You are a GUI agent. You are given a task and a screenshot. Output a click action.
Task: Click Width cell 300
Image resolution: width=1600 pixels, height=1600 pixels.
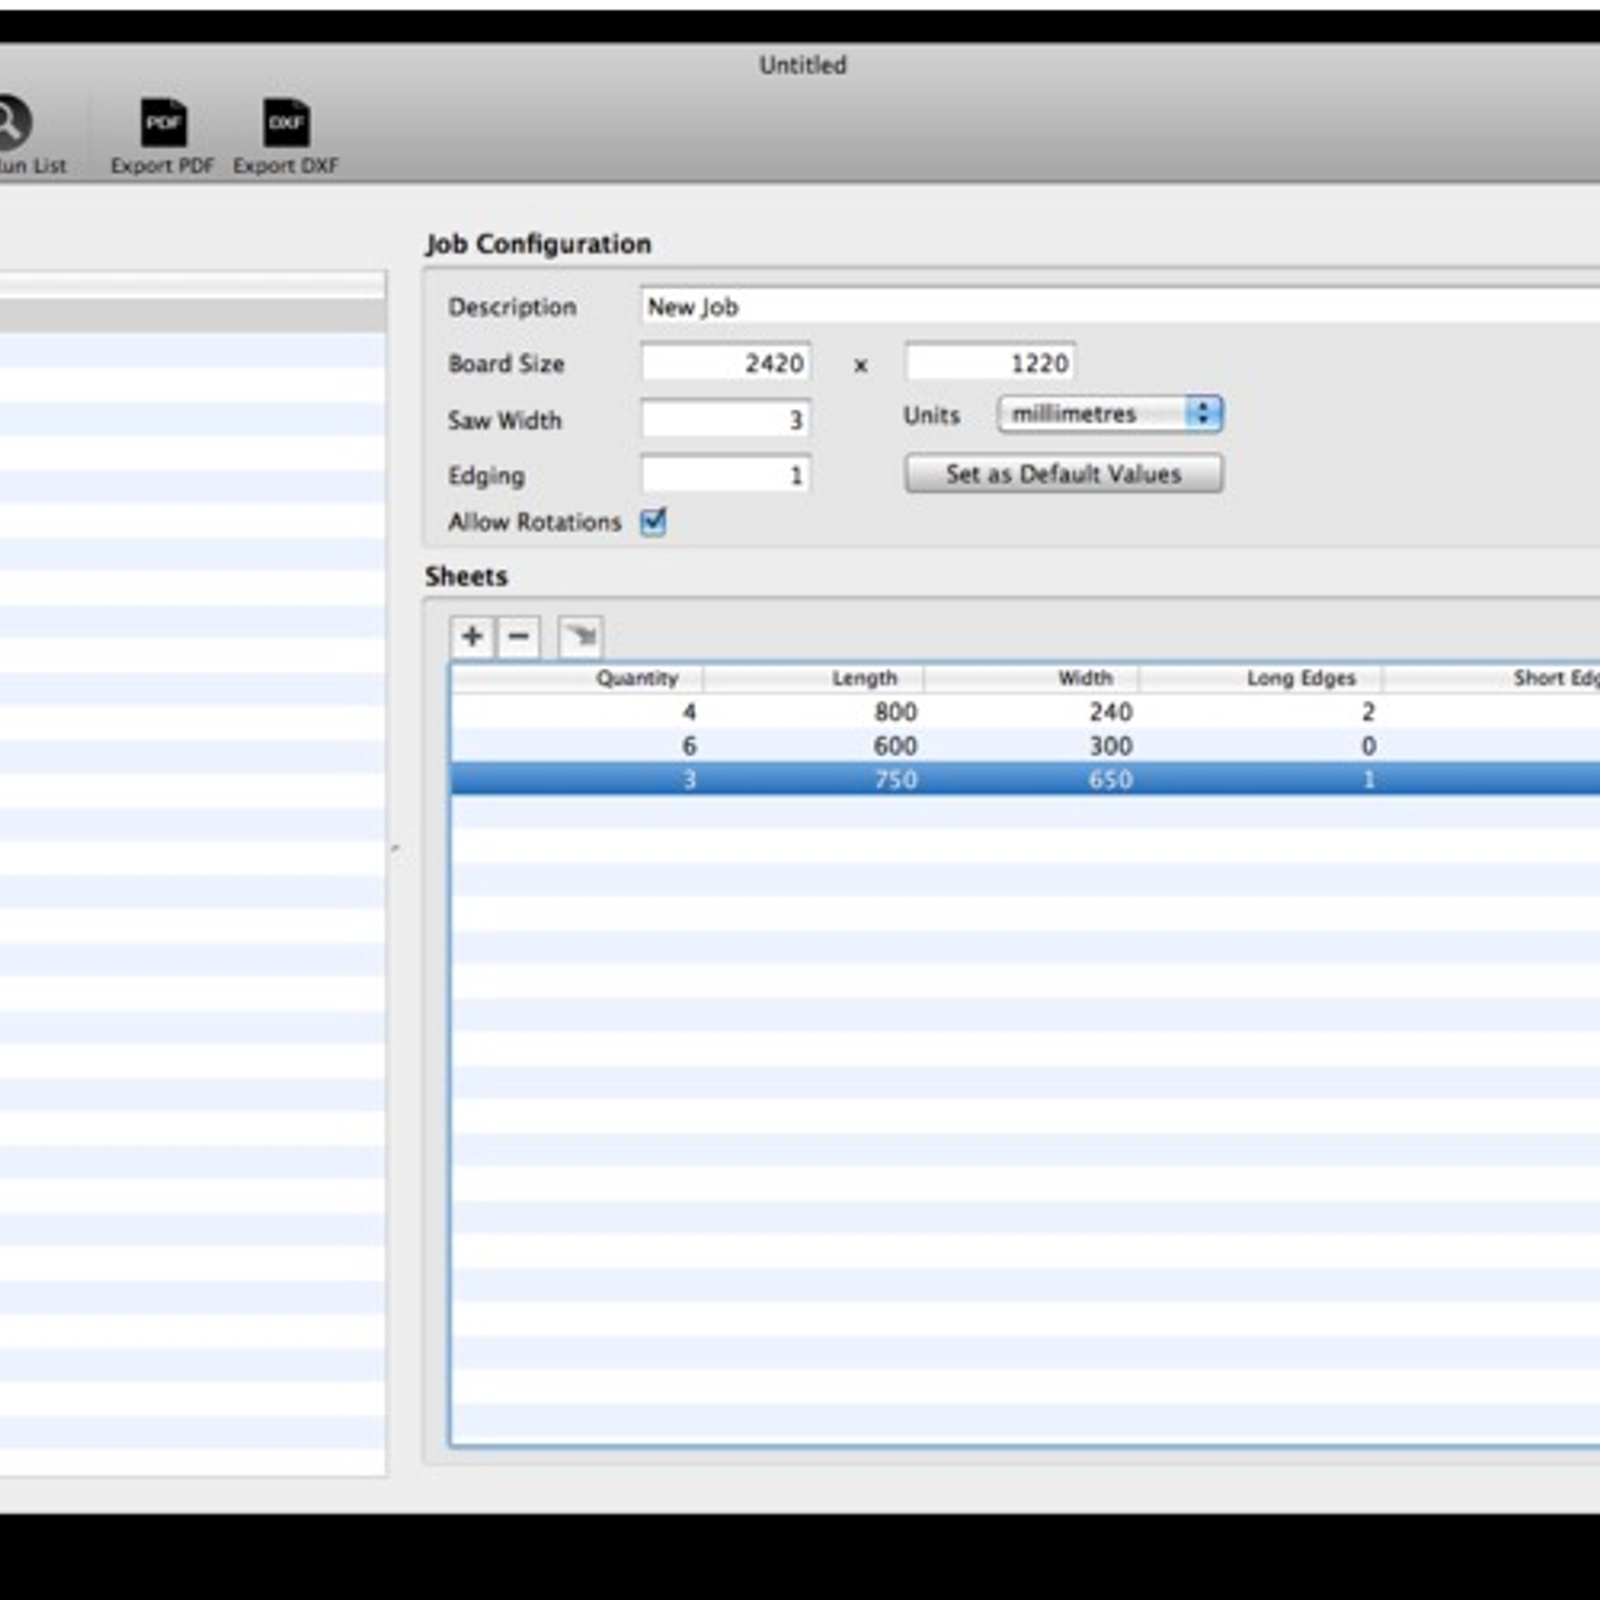[x=1110, y=746]
